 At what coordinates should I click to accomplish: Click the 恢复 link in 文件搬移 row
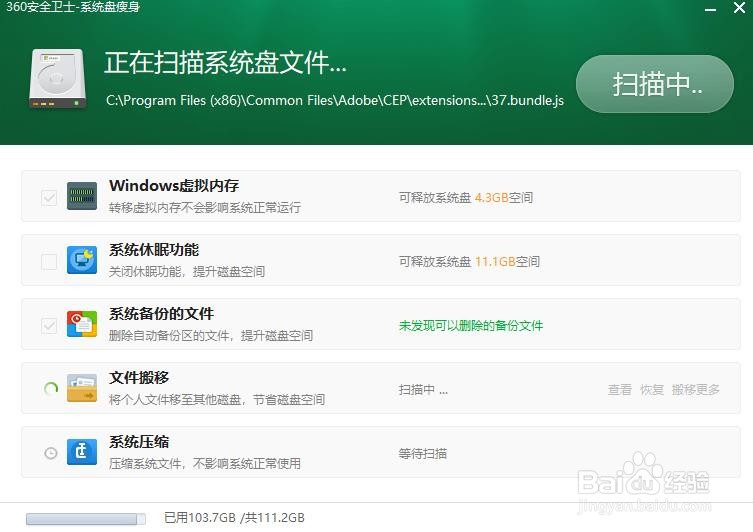click(x=652, y=389)
